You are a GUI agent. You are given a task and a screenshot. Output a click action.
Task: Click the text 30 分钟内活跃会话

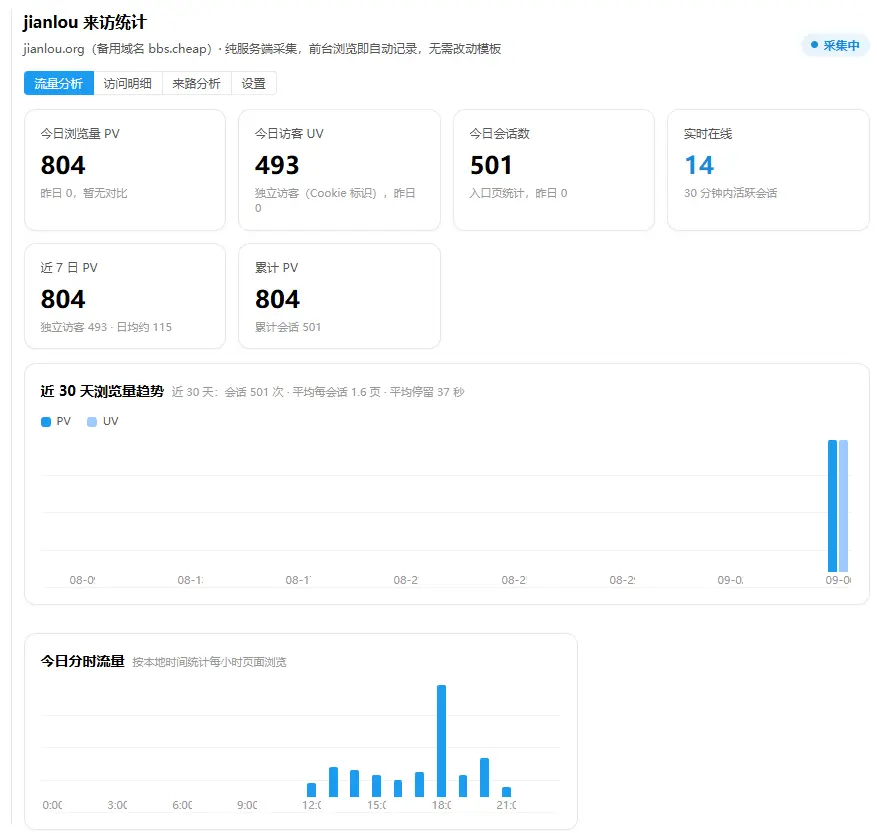(x=730, y=193)
